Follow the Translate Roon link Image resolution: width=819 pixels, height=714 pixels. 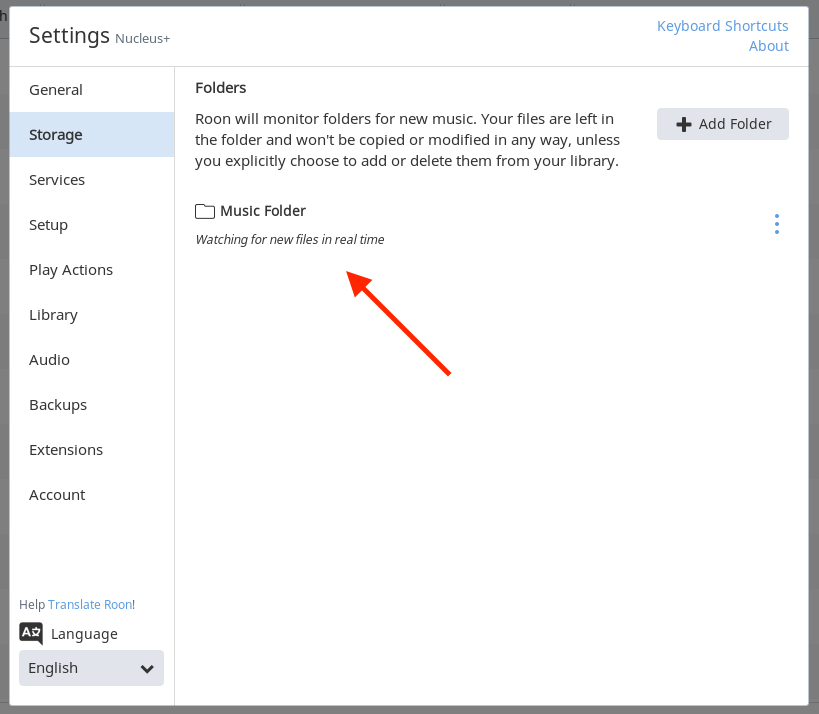(90, 604)
